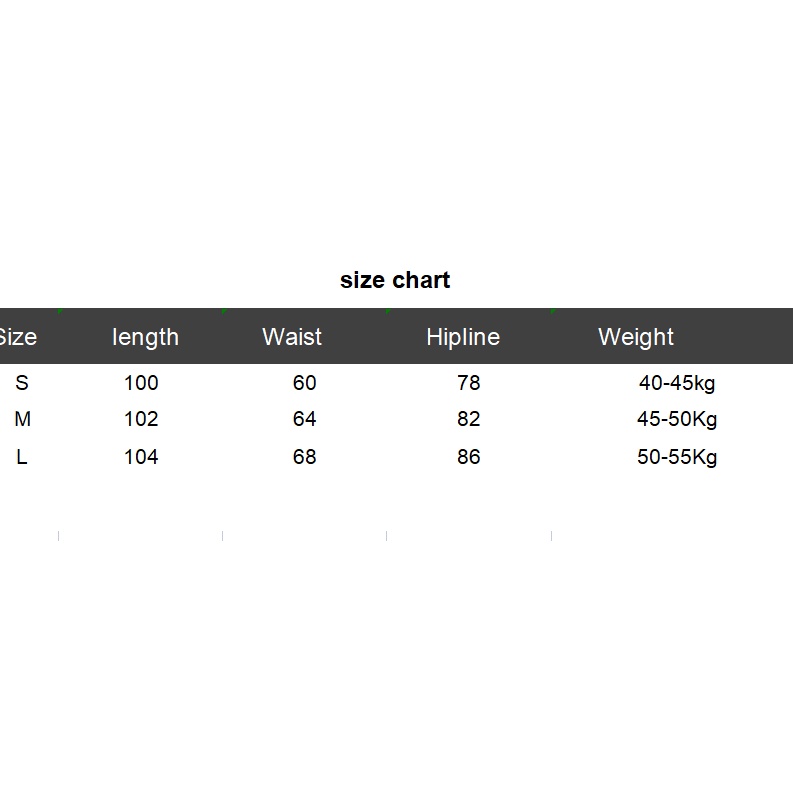Click the size 'M' row label
Image resolution: width=793 pixels, height=793 pixels.
(x=22, y=419)
